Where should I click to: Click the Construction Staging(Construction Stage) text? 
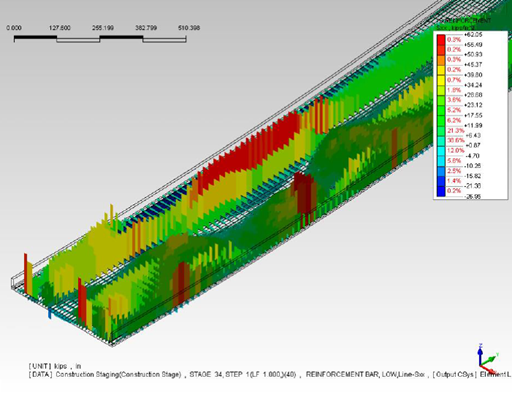(118, 374)
